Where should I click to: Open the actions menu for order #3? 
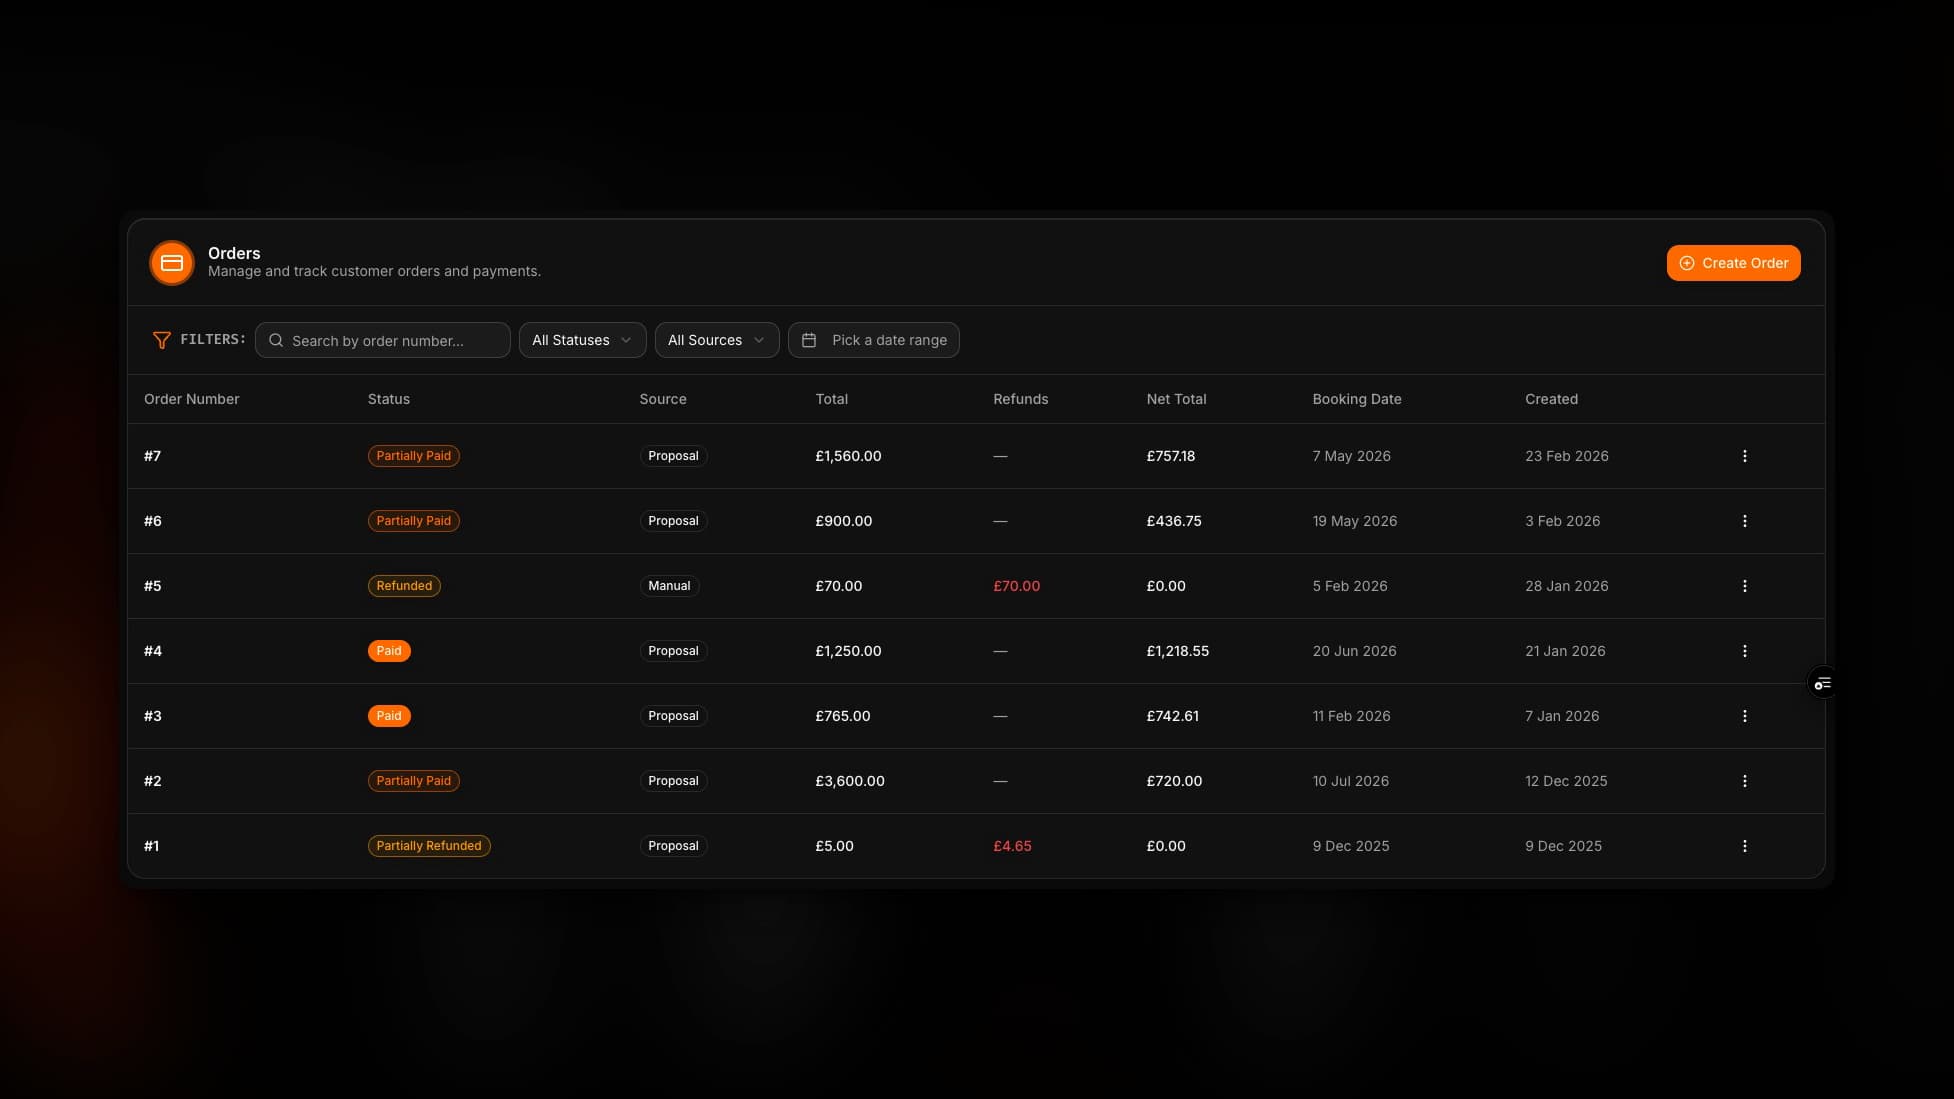(x=1744, y=715)
